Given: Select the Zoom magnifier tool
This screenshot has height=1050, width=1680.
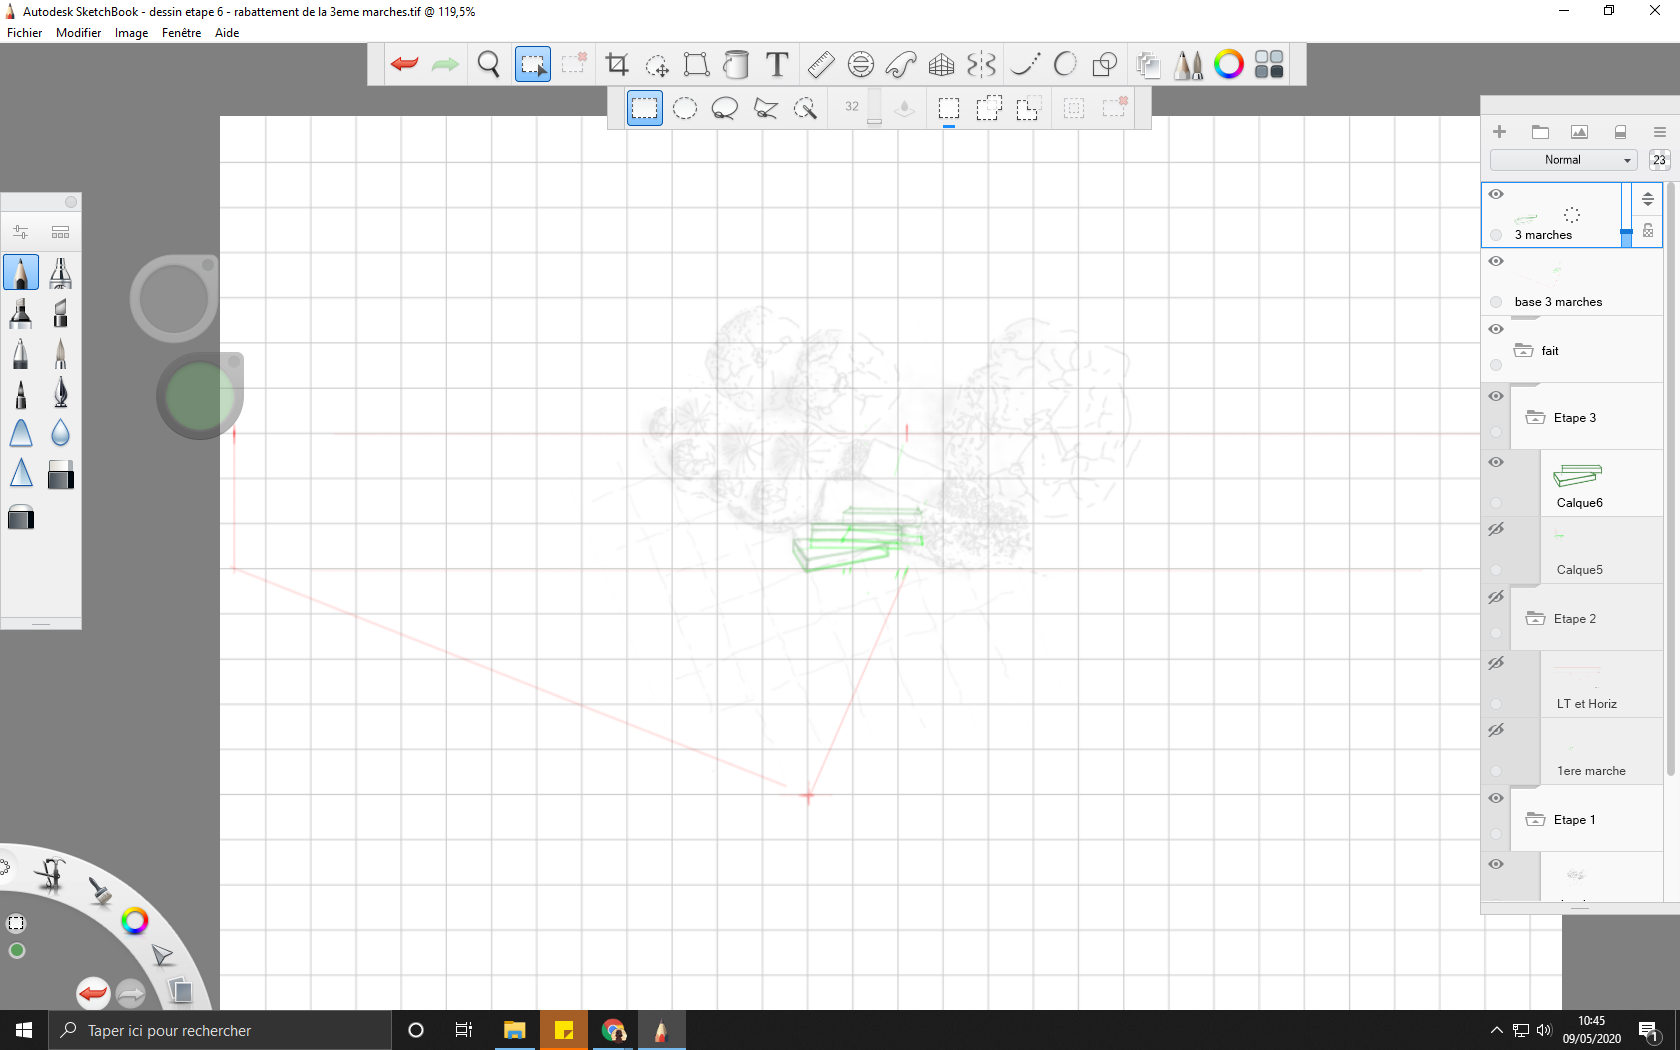Looking at the screenshot, I should [489, 65].
